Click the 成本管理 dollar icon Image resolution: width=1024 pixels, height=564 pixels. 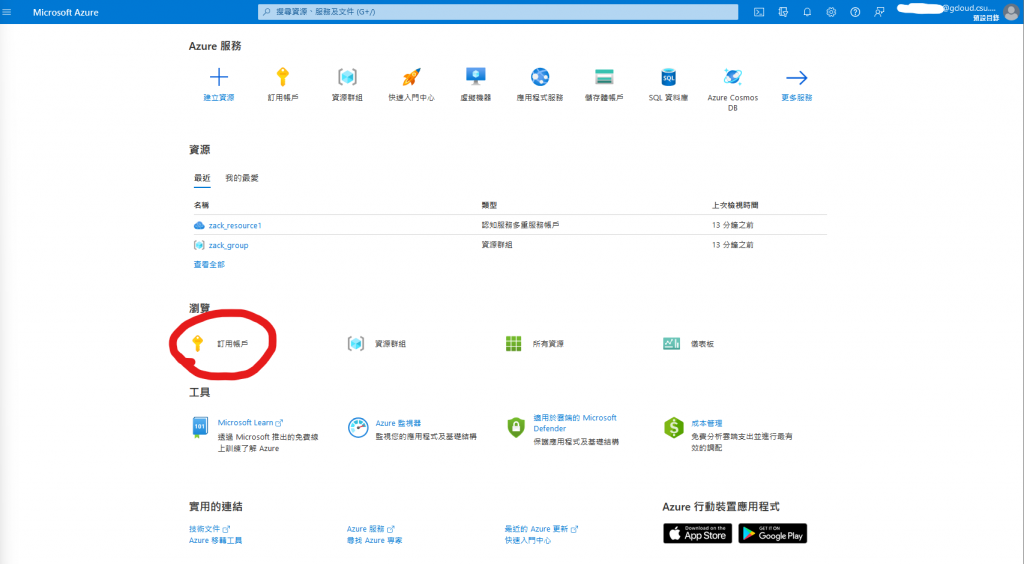pos(673,428)
